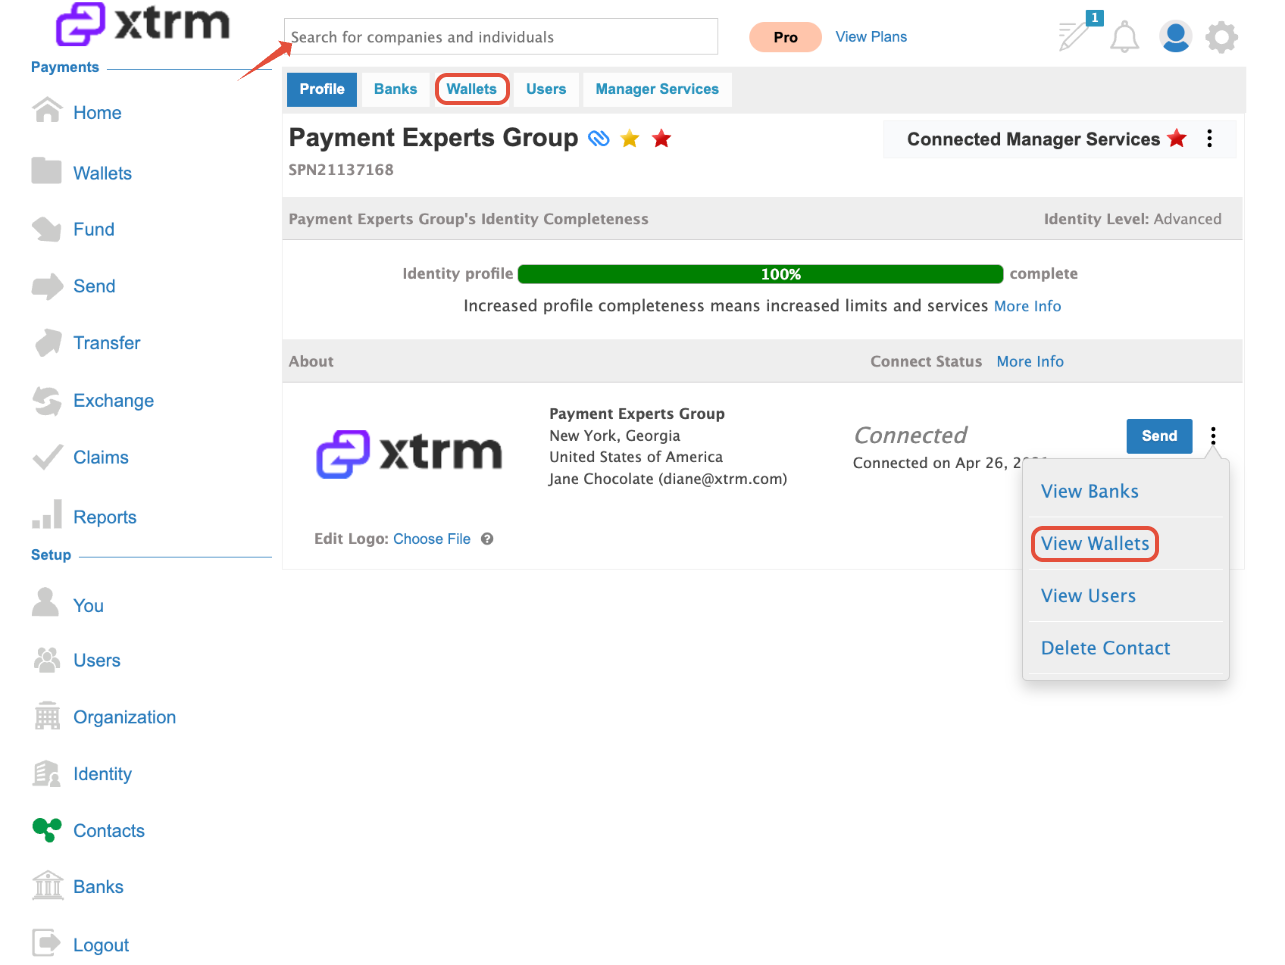Click the Choose File link for logo
This screenshot has width=1285, height=965.
432,539
